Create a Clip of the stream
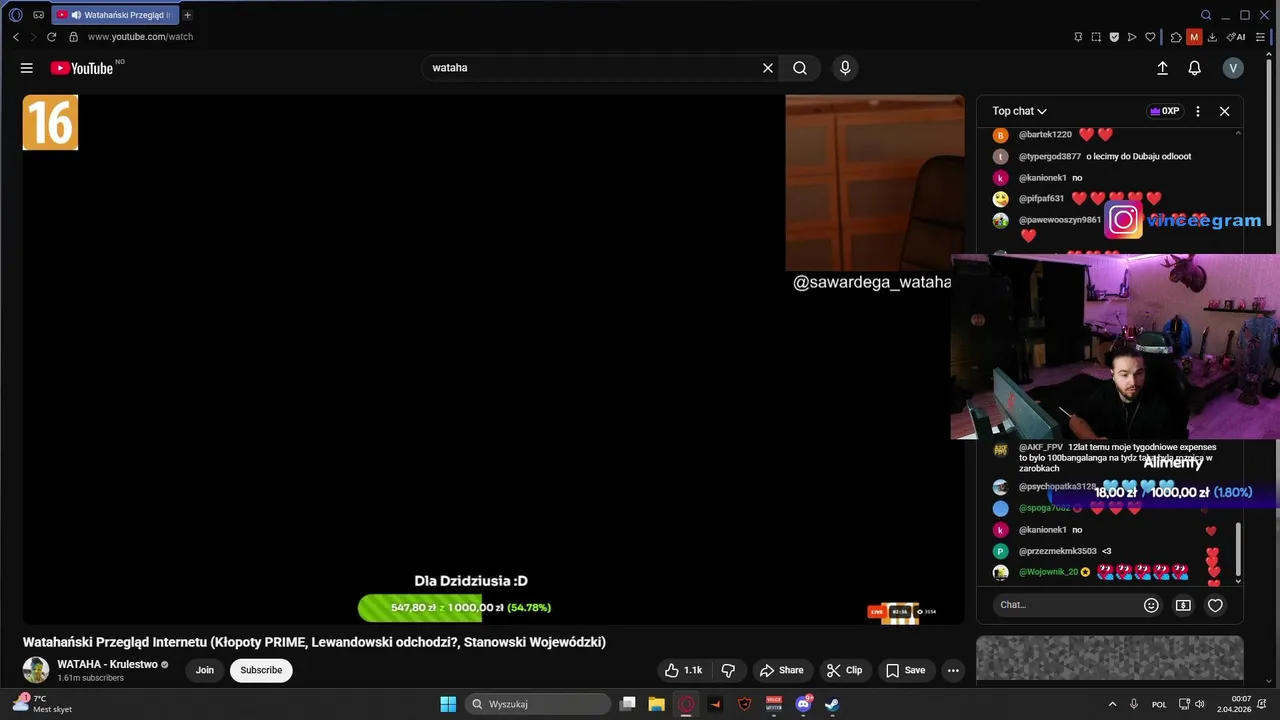Screen dimensions: 1280x720 844,670
